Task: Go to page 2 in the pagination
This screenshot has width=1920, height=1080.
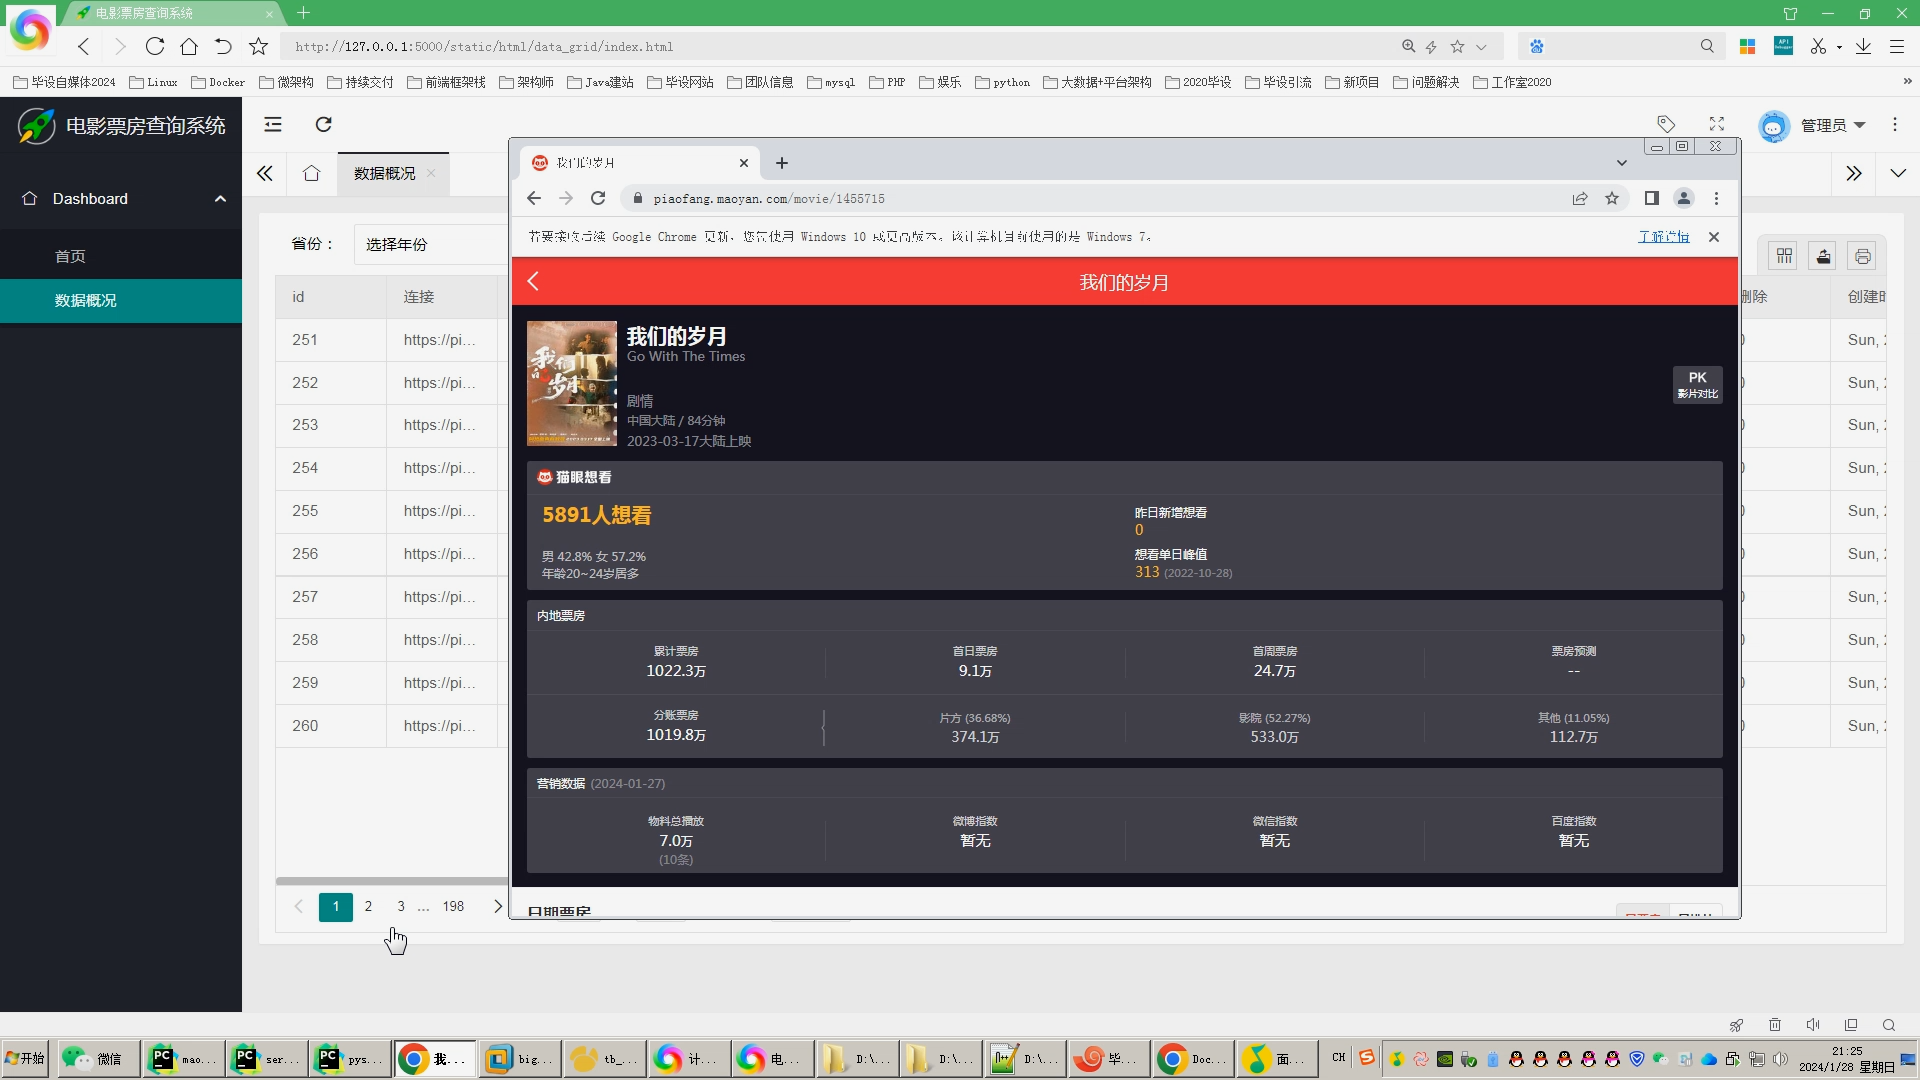Action: (x=368, y=906)
